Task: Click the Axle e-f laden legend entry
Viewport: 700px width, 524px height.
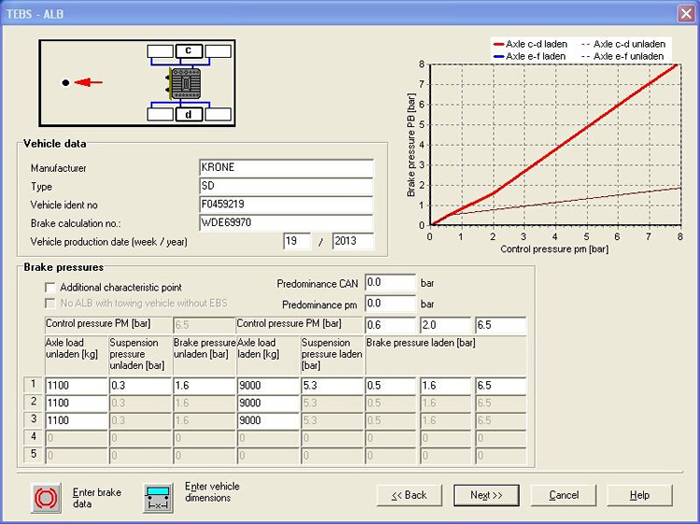Action: click(529, 57)
